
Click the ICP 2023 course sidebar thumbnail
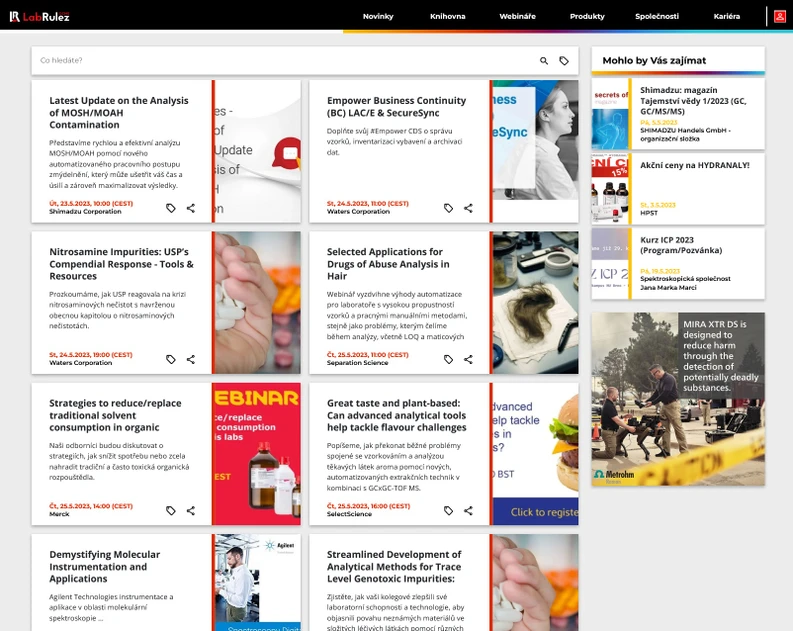[x=610, y=263]
